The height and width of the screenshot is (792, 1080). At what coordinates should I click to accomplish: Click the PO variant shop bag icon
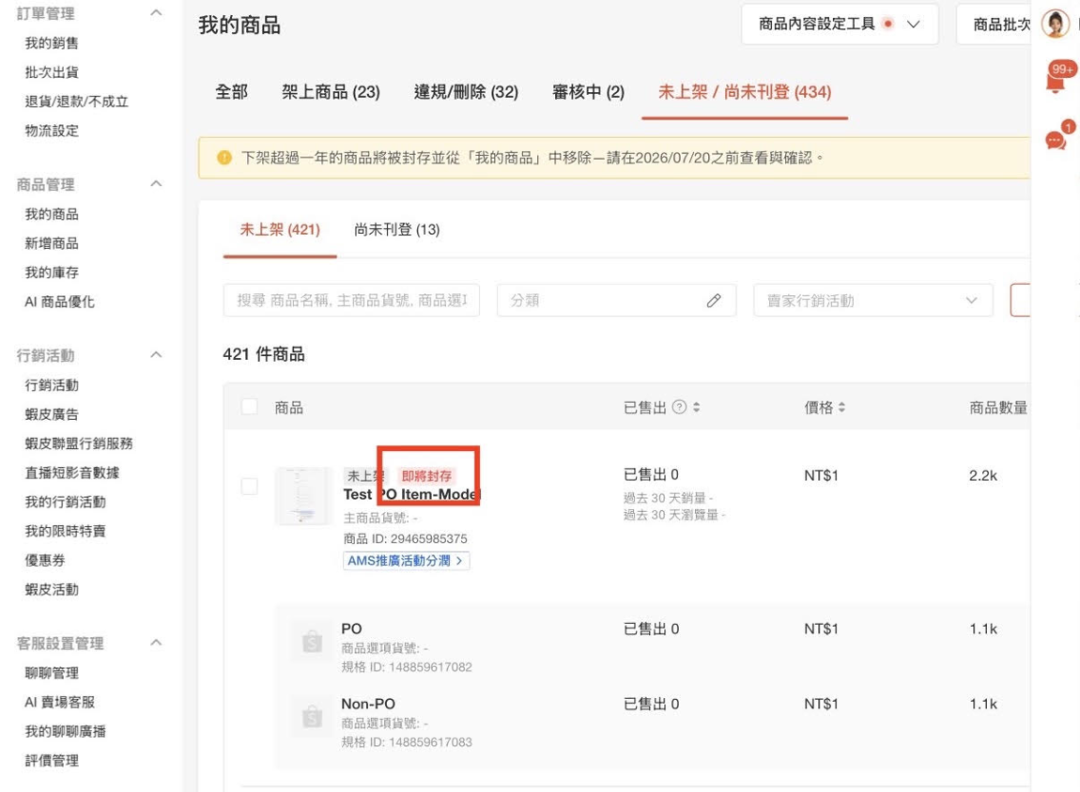tap(312, 642)
